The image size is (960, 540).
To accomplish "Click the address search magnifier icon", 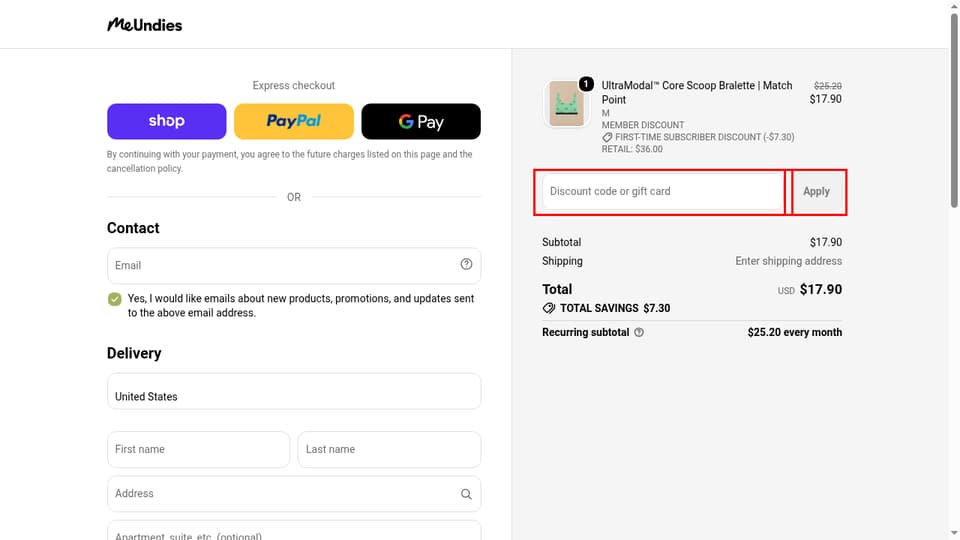I will point(467,494).
